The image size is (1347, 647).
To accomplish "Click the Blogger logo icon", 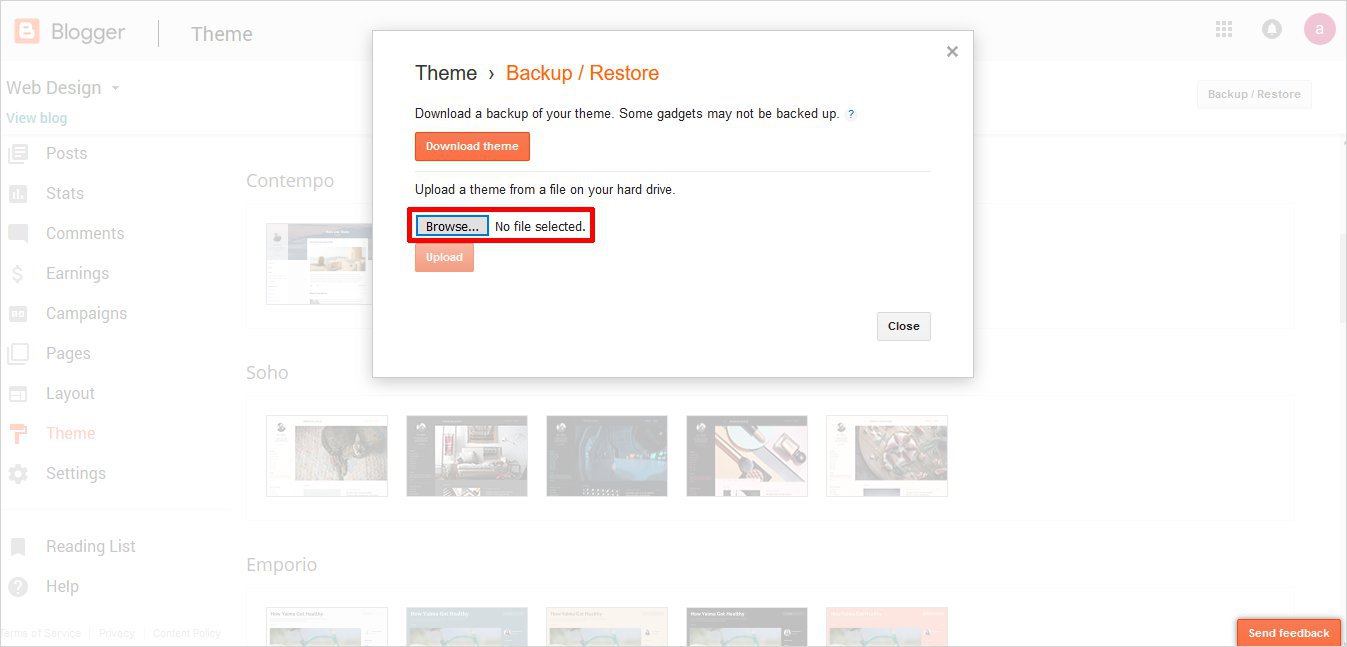I will (27, 32).
